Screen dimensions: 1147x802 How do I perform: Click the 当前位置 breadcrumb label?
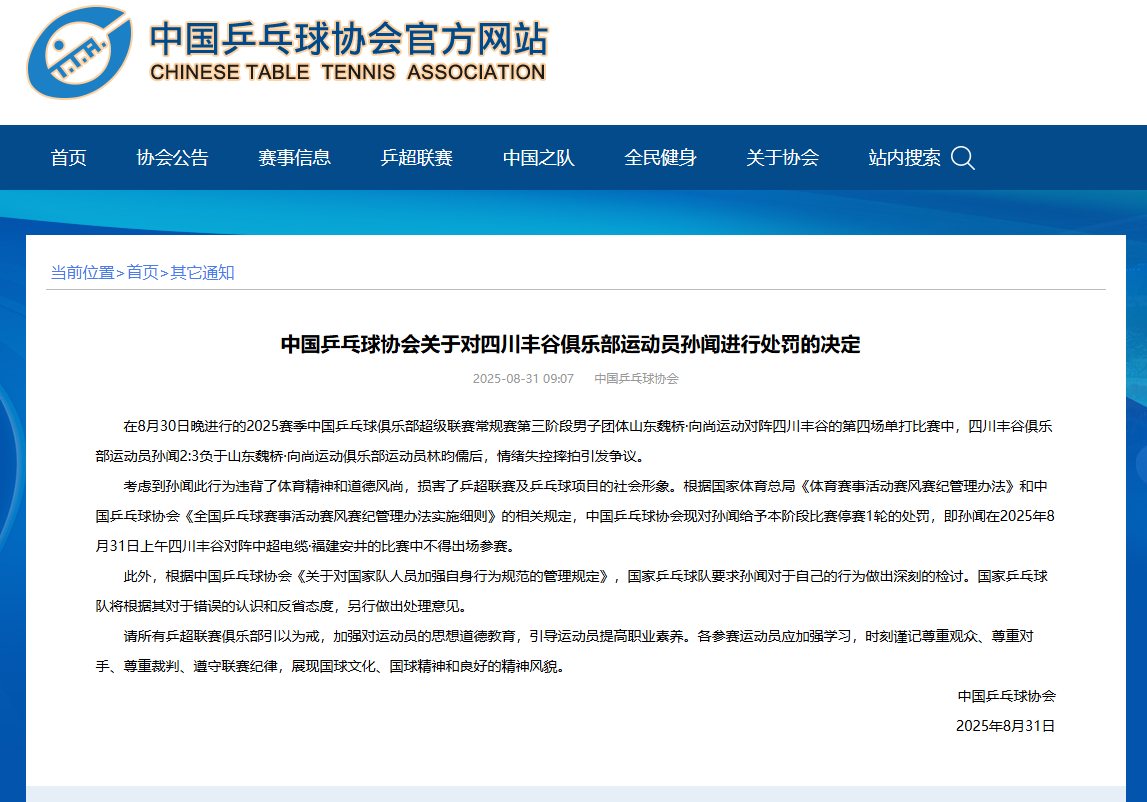[x=83, y=273]
